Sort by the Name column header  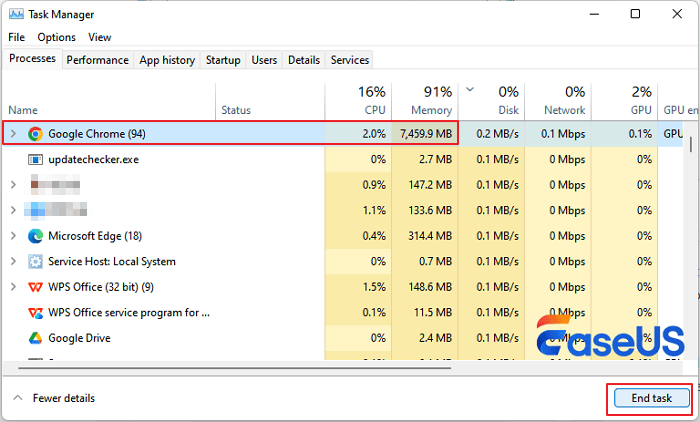point(23,110)
